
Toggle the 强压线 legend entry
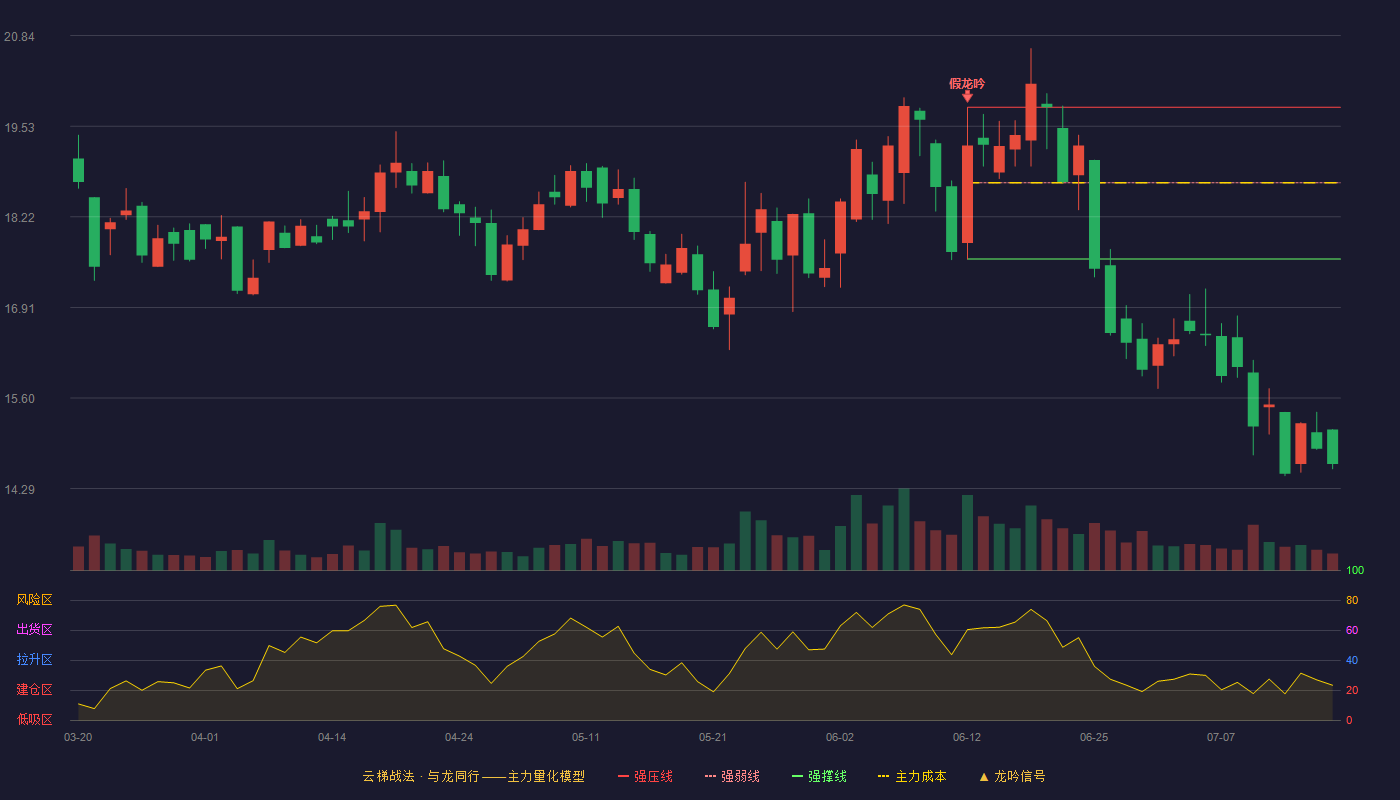645,776
